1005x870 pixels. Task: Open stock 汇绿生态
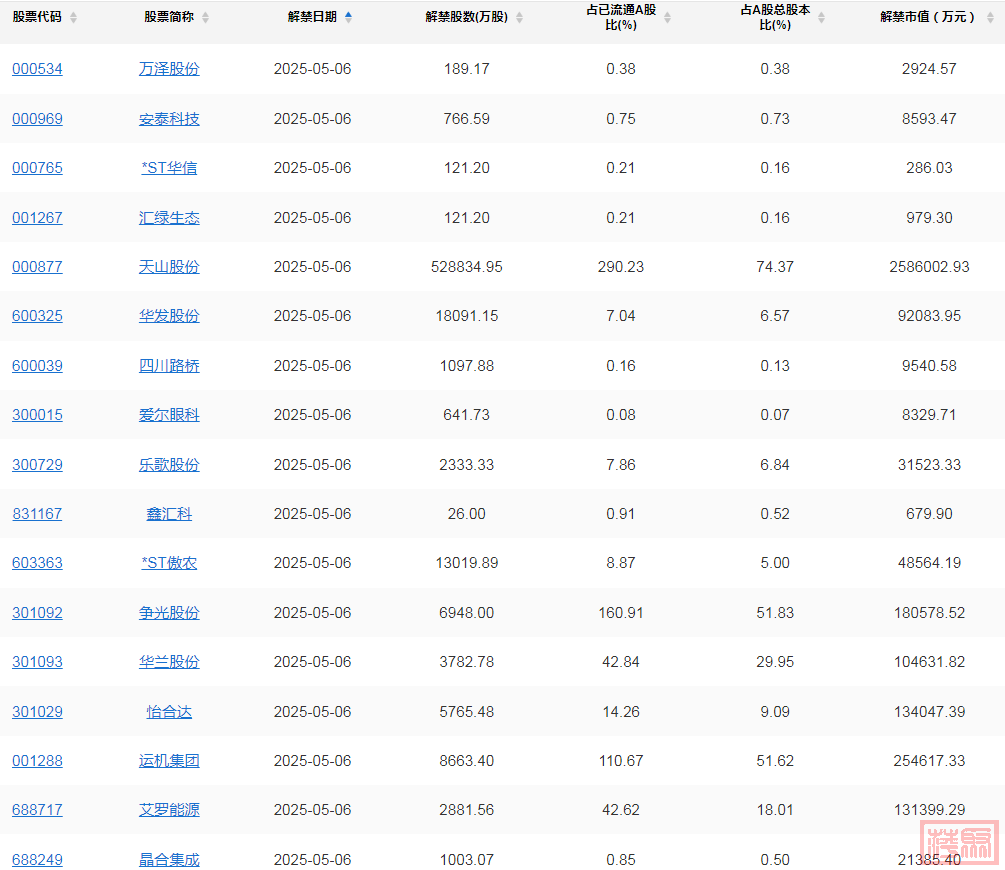[169, 218]
